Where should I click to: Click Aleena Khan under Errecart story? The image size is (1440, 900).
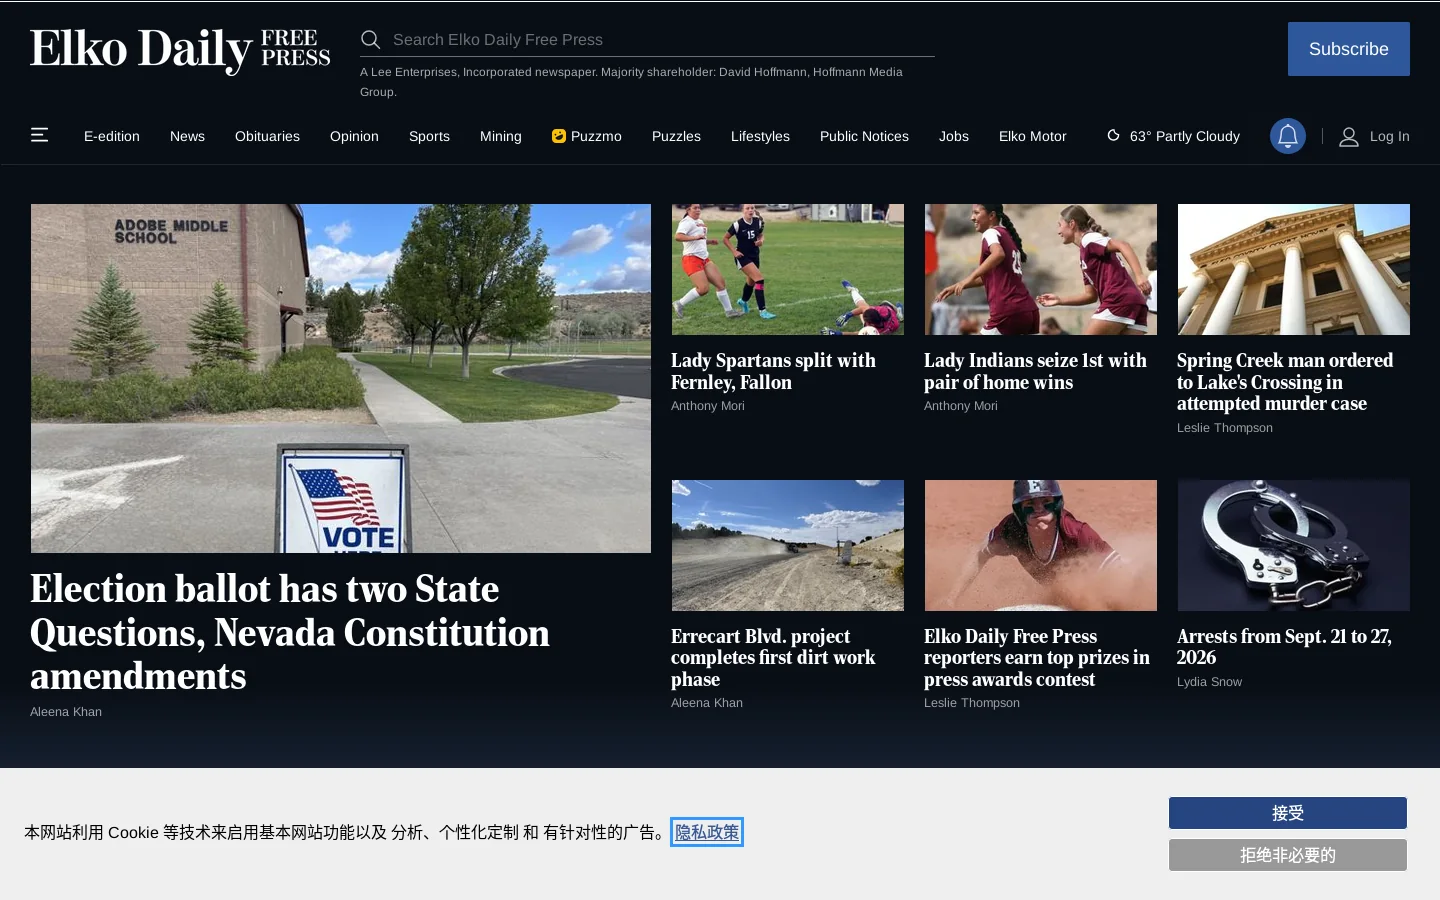click(707, 703)
